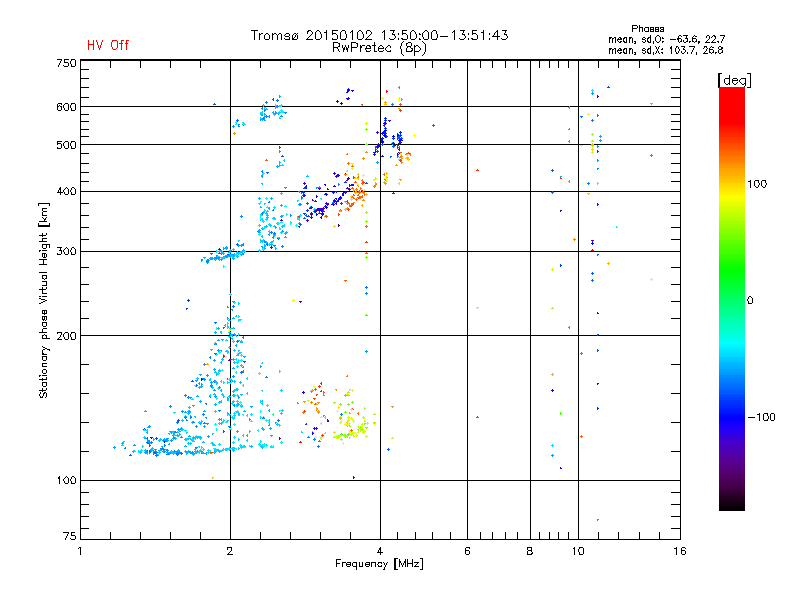Click the x-axis label '4'
This screenshot has height=600, width=800.
380,551
